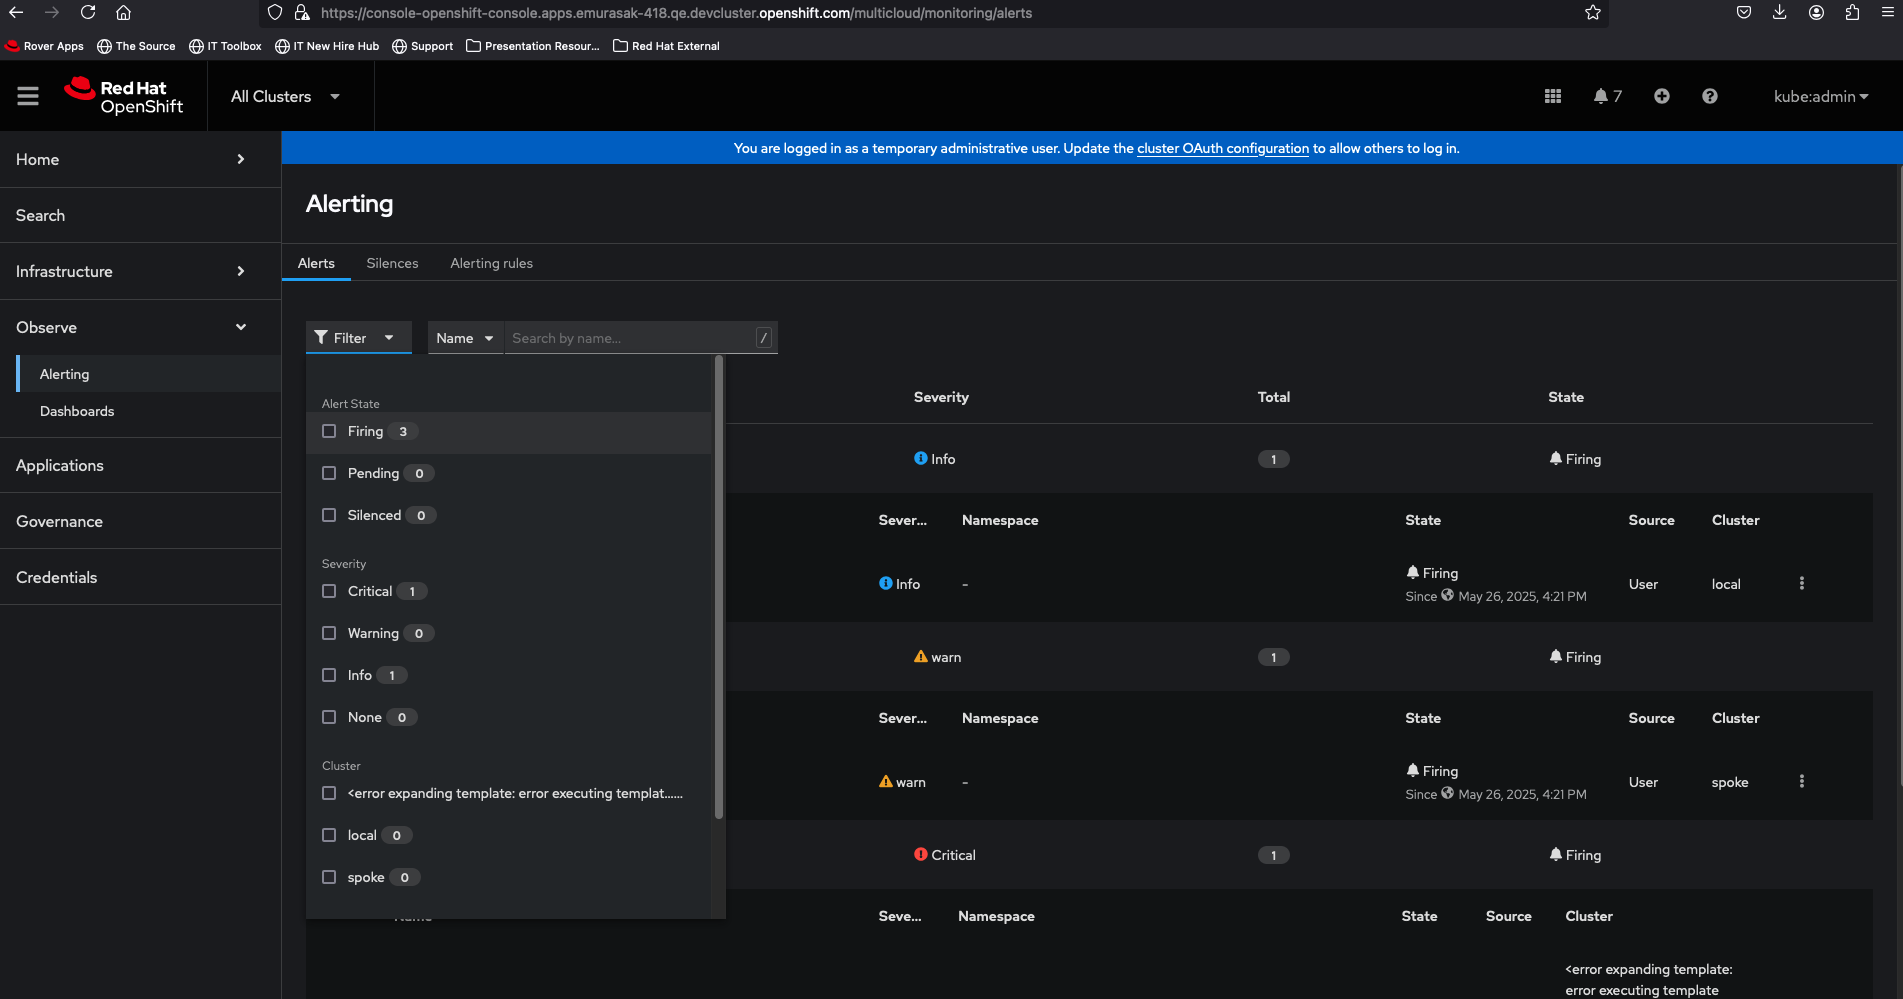This screenshot has height=999, width=1903.
Task: Open the application launcher grid icon
Action: pyautogui.click(x=1553, y=96)
